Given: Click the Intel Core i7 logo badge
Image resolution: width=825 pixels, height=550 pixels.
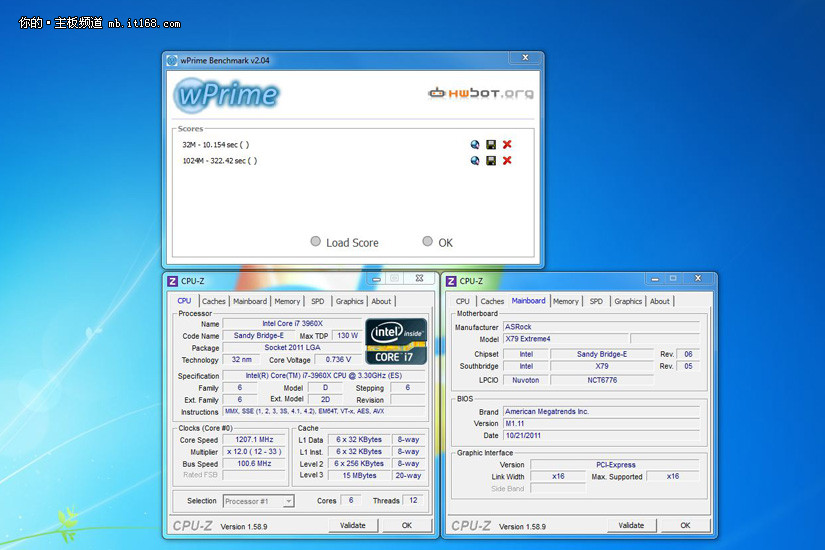Looking at the screenshot, I should pyautogui.click(x=396, y=341).
